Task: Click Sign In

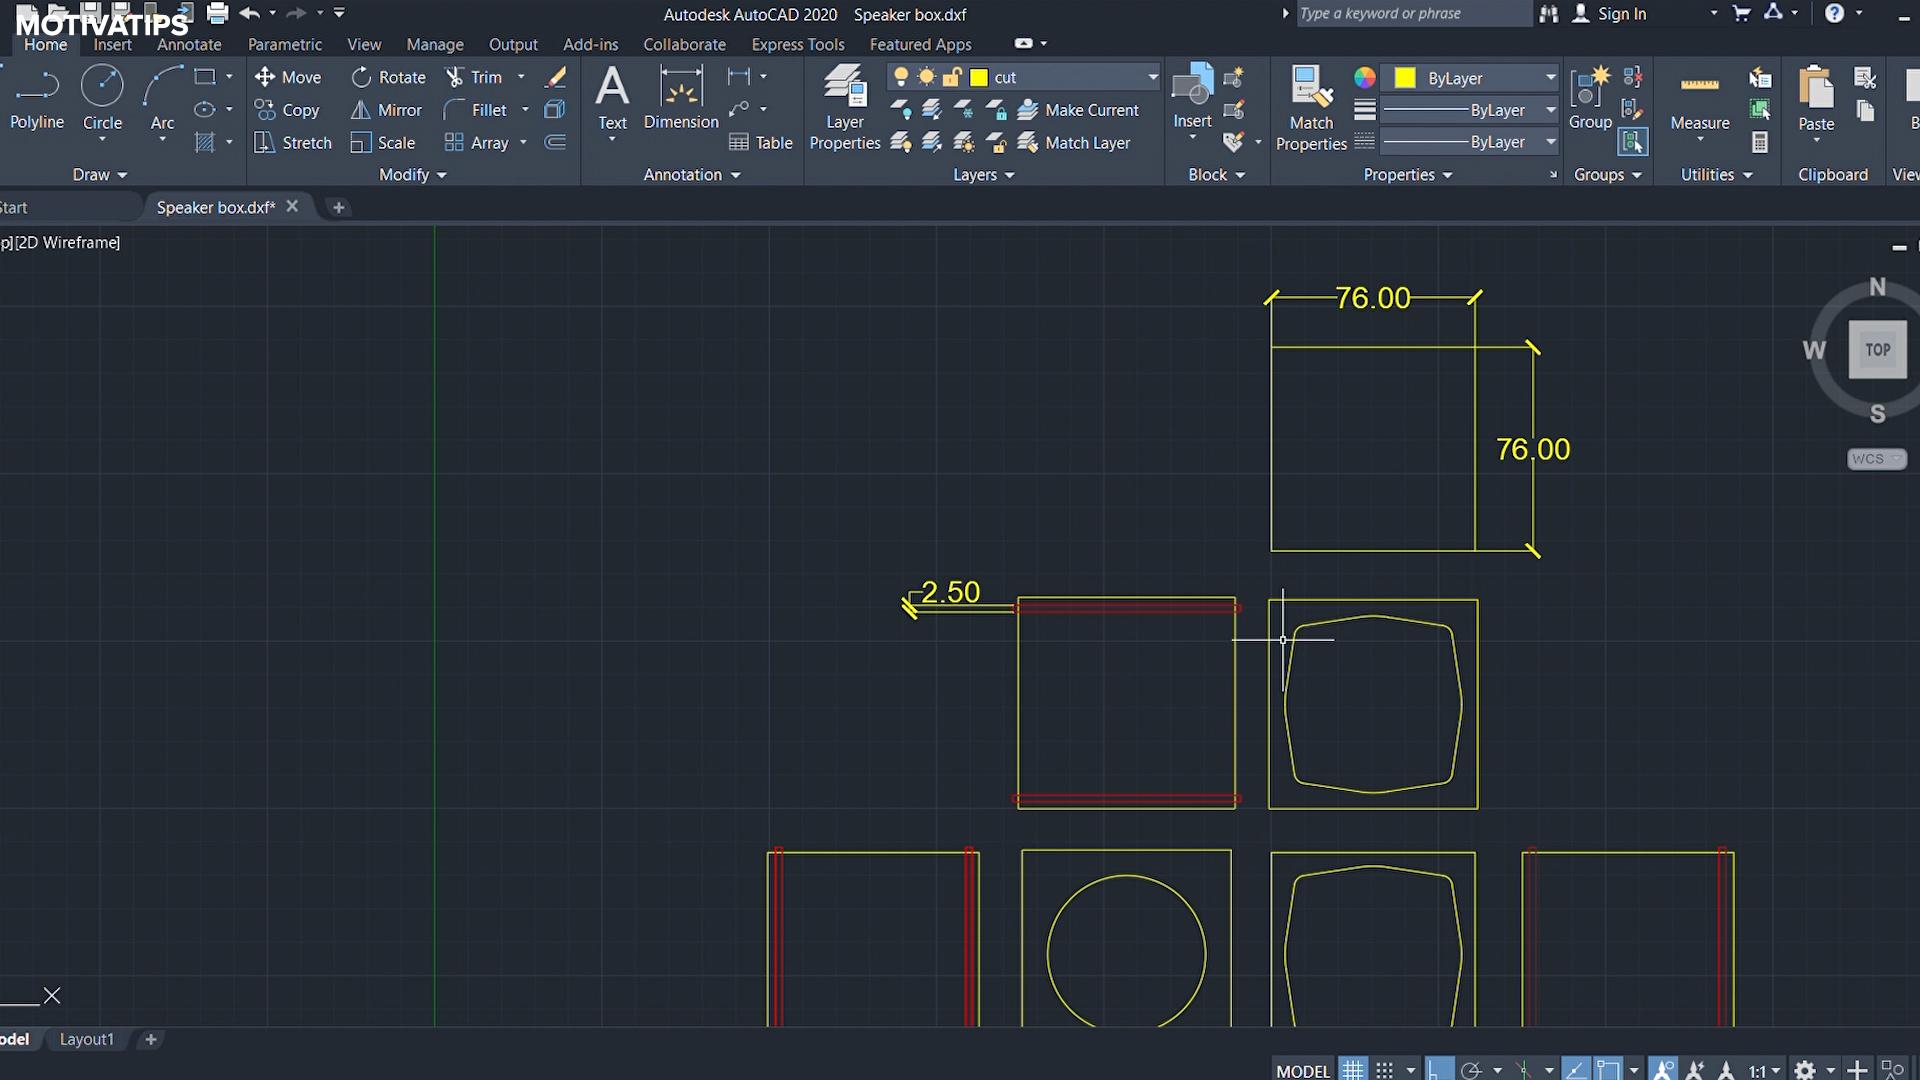Action: pos(1609,14)
